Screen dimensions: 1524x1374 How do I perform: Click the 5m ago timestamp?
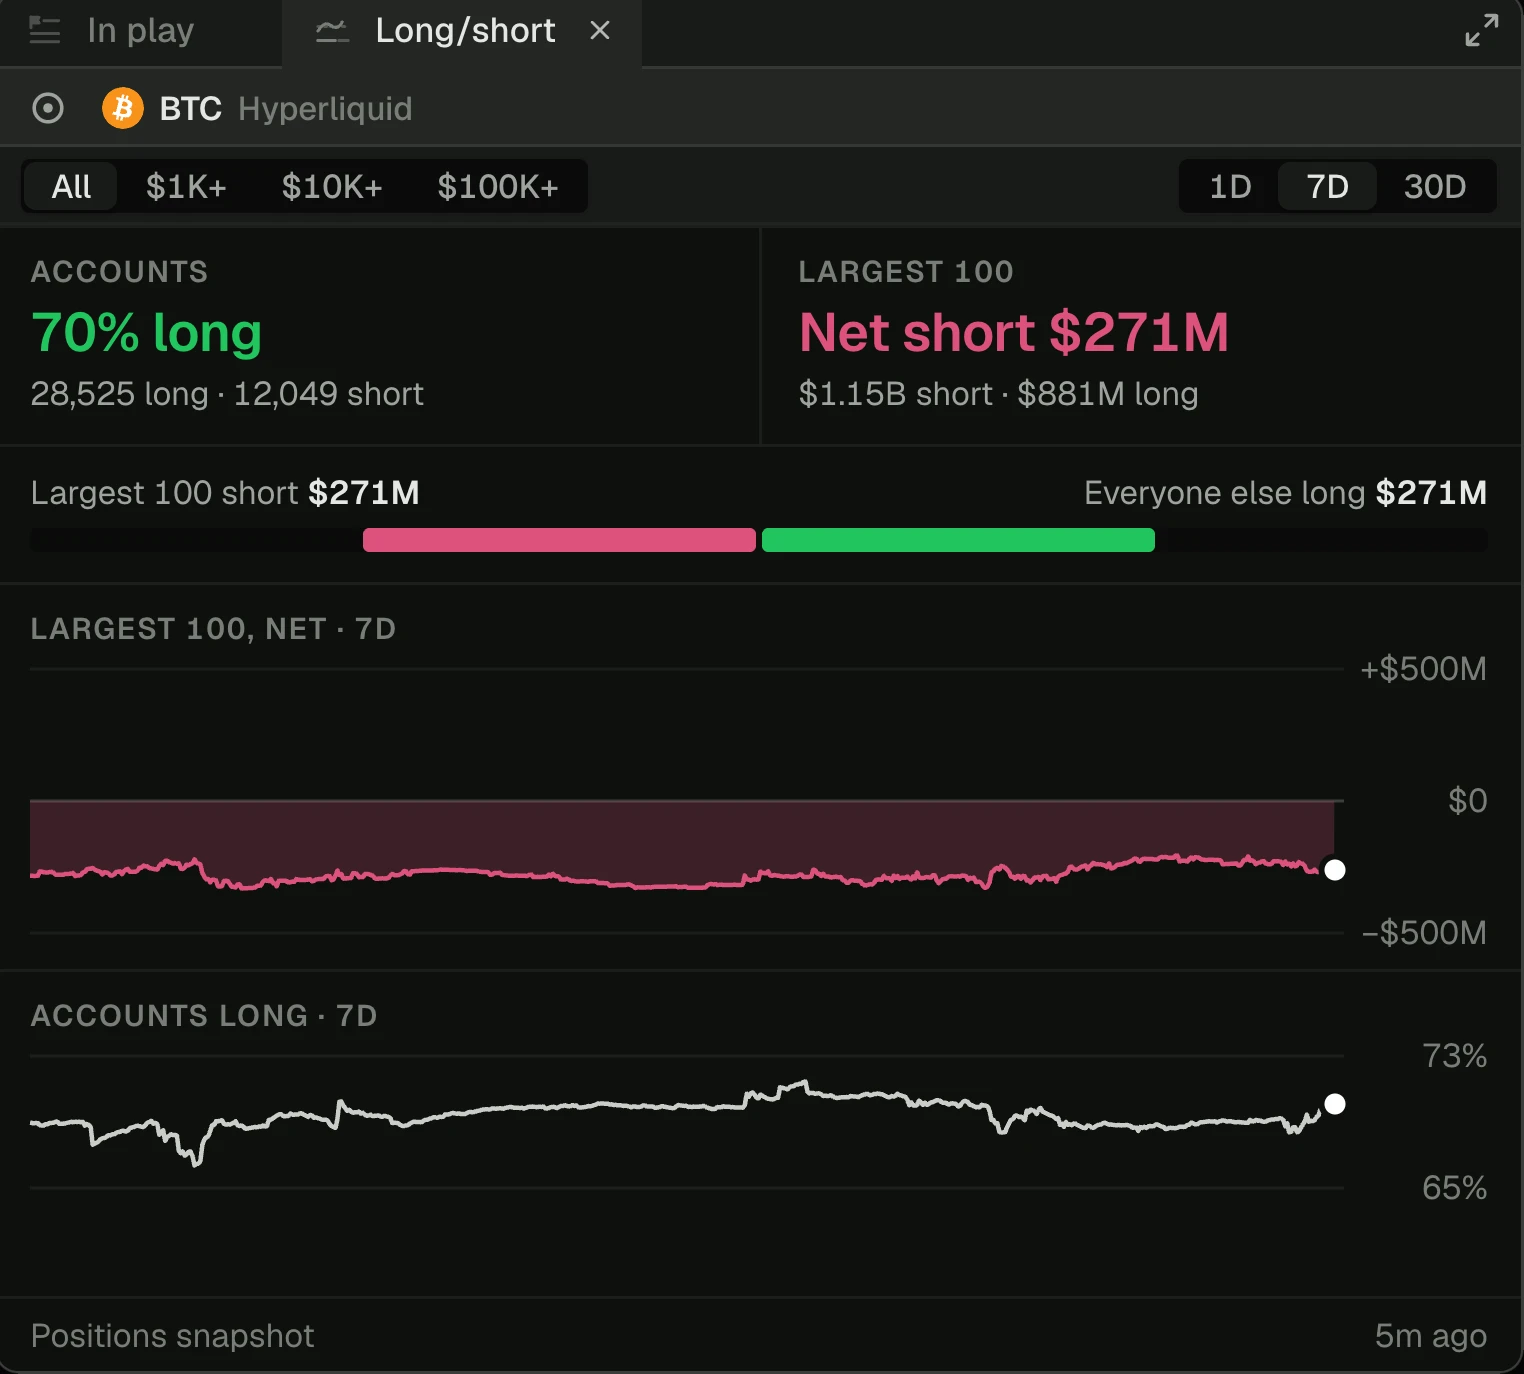[1430, 1336]
